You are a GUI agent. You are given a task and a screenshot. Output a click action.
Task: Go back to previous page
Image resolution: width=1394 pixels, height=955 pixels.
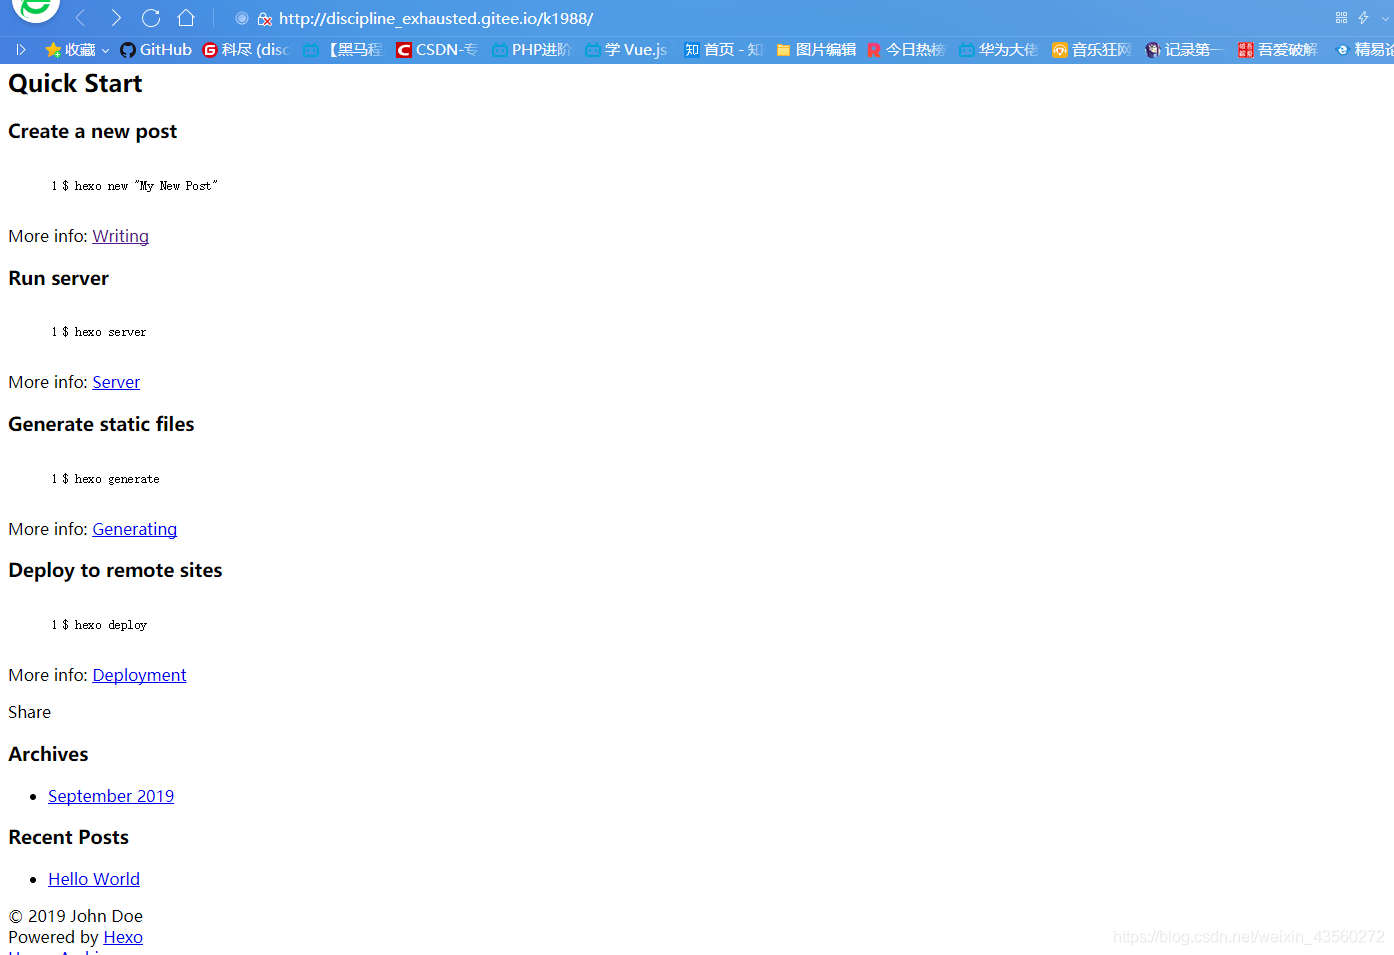coord(81,18)
